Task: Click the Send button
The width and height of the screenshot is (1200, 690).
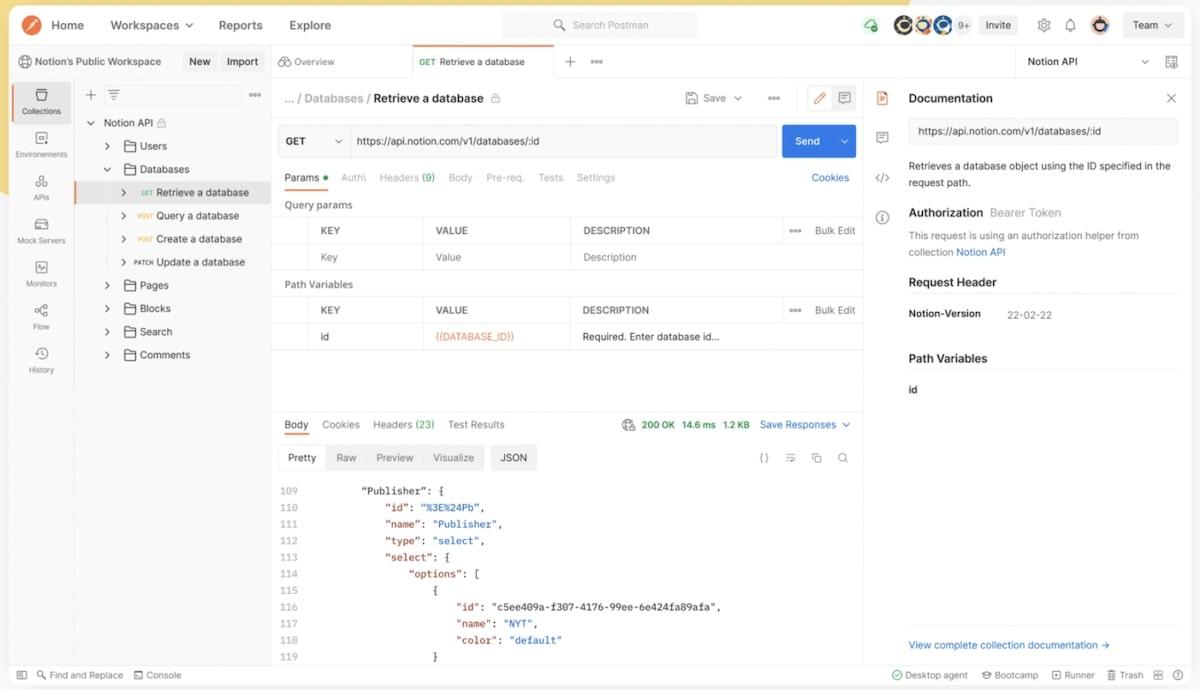Action: 807,142
